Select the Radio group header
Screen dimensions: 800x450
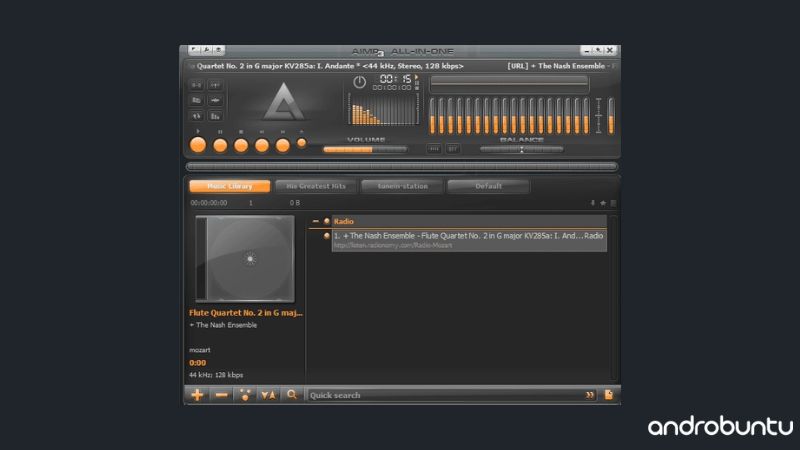click(x=469, y=221)
